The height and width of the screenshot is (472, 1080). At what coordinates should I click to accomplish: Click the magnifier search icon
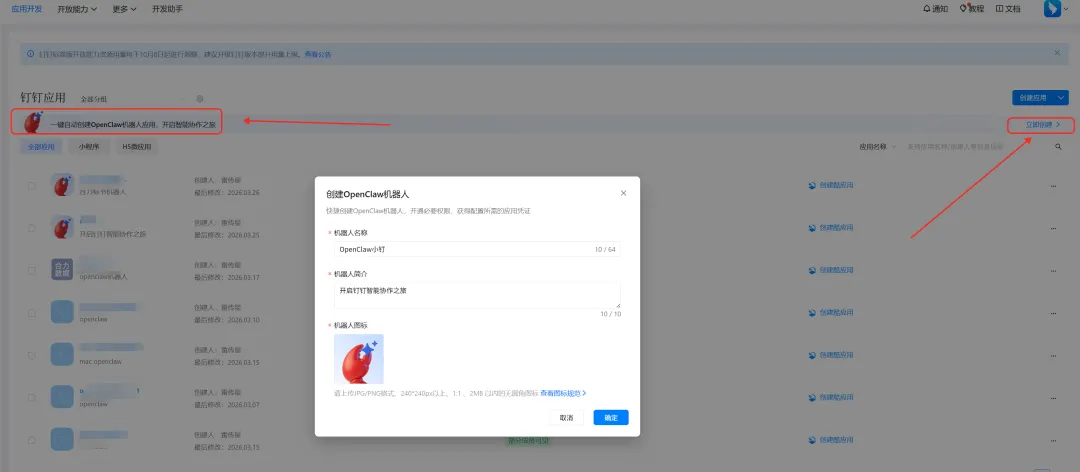[x=1059, y=147]
